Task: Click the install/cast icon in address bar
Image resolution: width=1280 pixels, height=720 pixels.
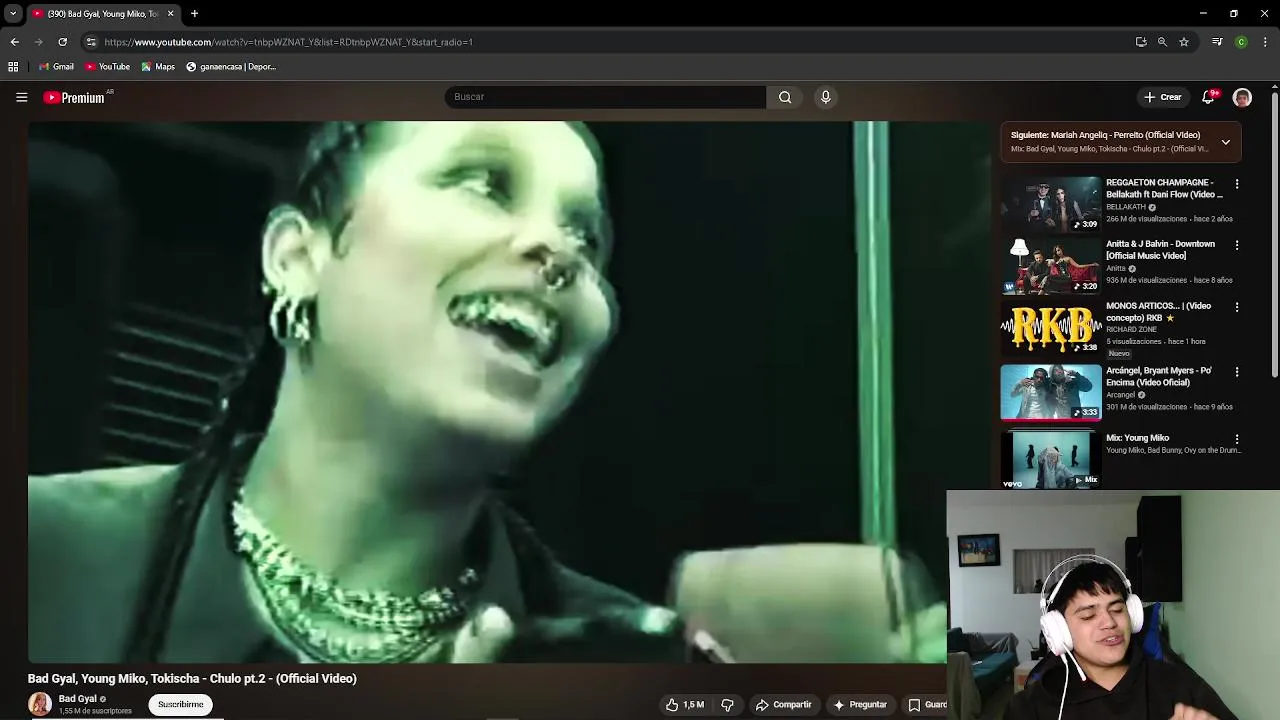Action: tap(1141, 42)
